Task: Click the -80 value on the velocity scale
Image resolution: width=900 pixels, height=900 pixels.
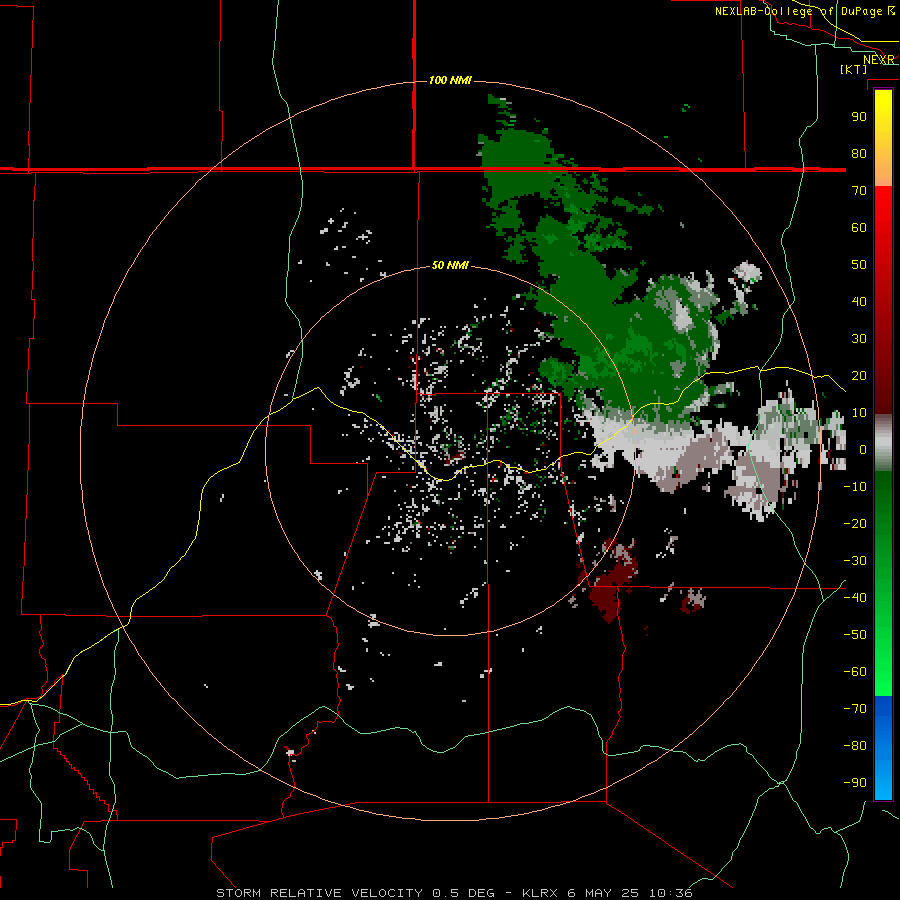Action: 855,746
